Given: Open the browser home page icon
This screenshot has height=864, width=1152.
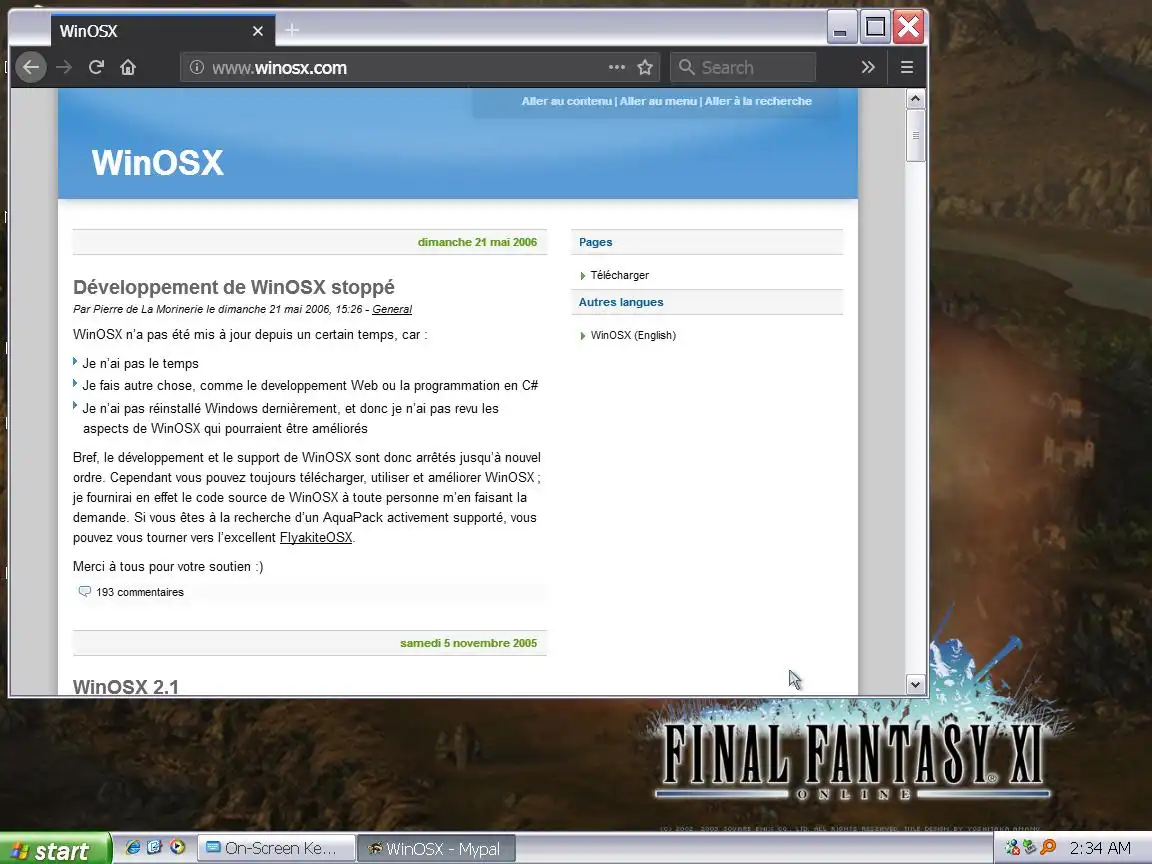Looking at the screenshot, I should (128, 68).
